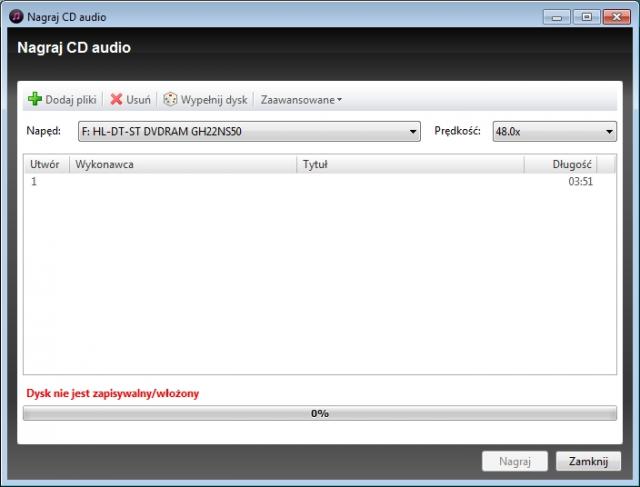
Task: Click the 03:51 track duration cell
Action: coord(580,182)
